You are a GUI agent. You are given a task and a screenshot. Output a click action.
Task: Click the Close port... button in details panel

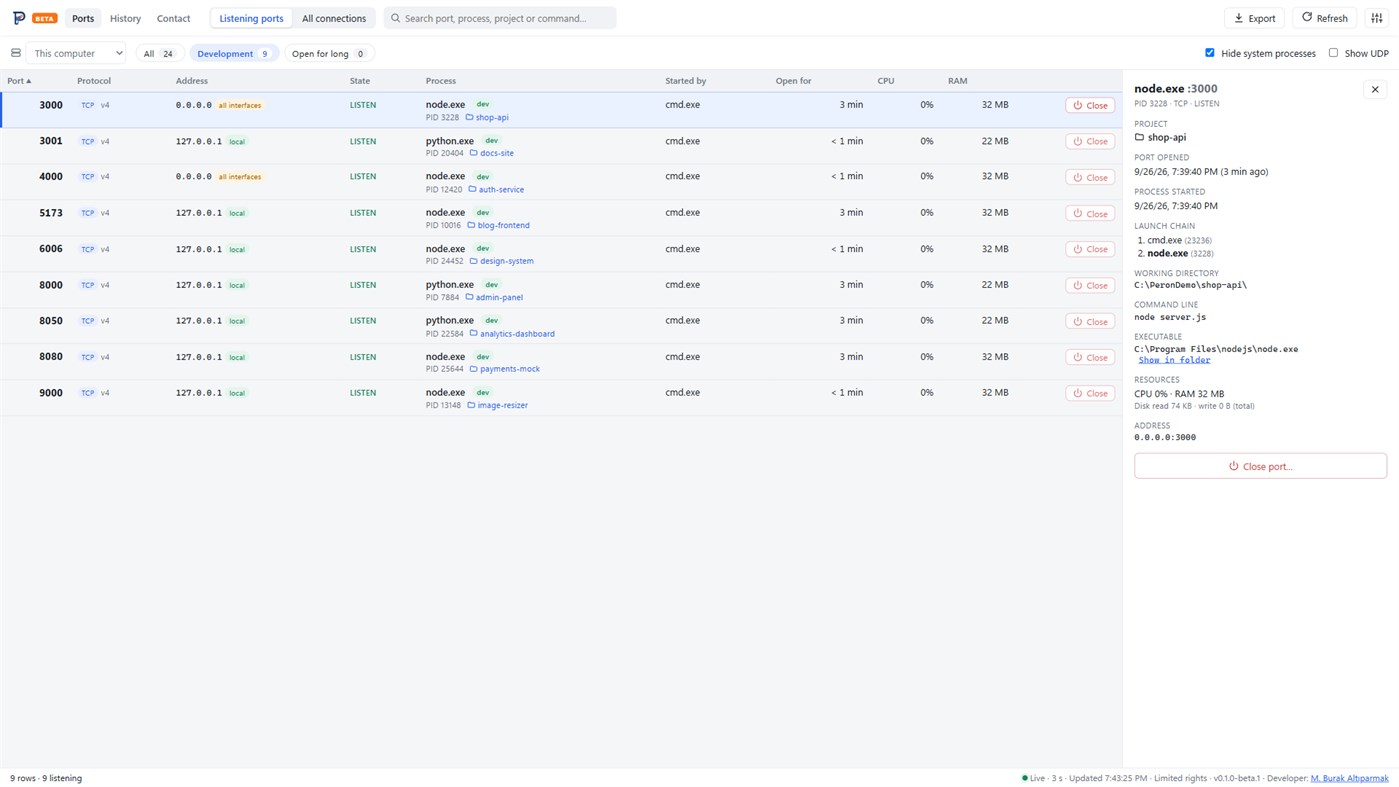(x=1260, y=466)
